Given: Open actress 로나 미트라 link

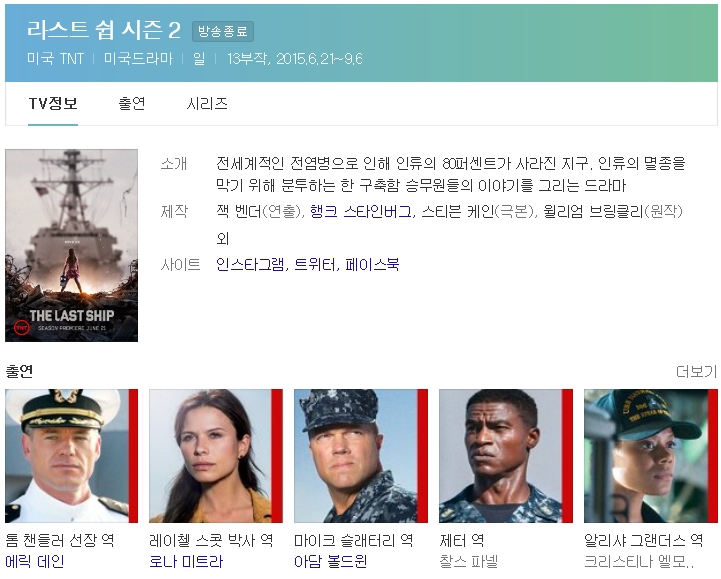Looking at the screenshot, I should pos(186,562).
